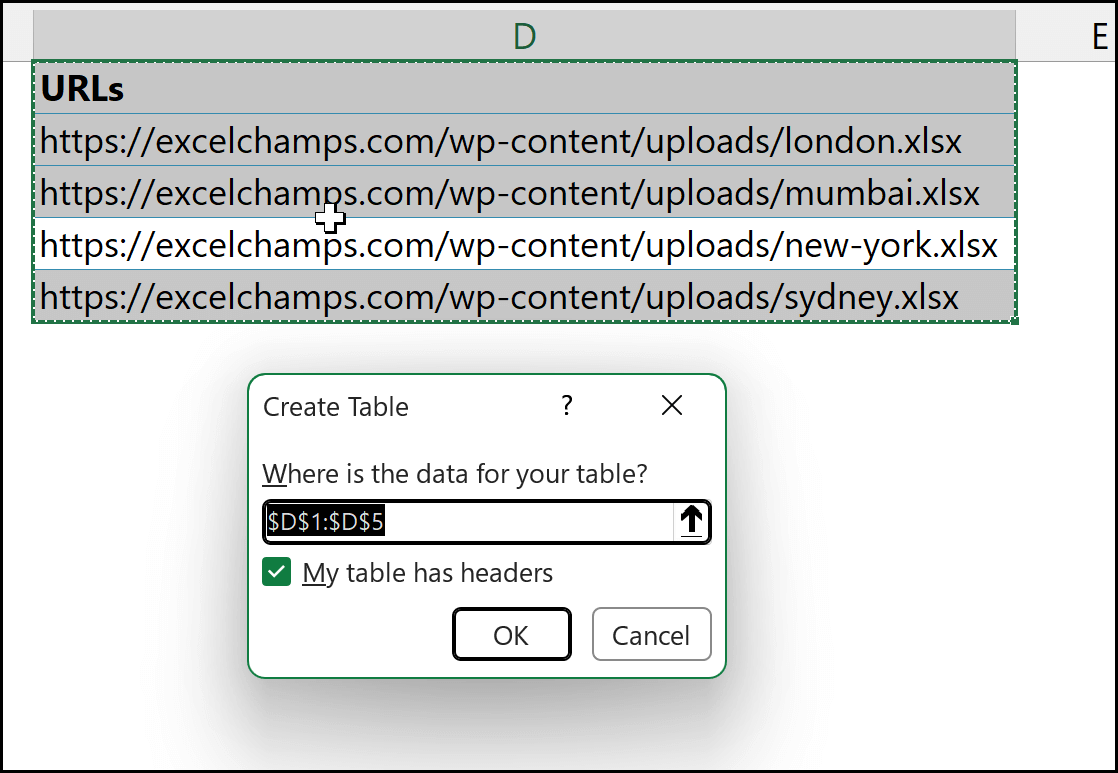Click the collapse dialog range selector arrow
The image size is (1118, 773).
pos(691,521)
